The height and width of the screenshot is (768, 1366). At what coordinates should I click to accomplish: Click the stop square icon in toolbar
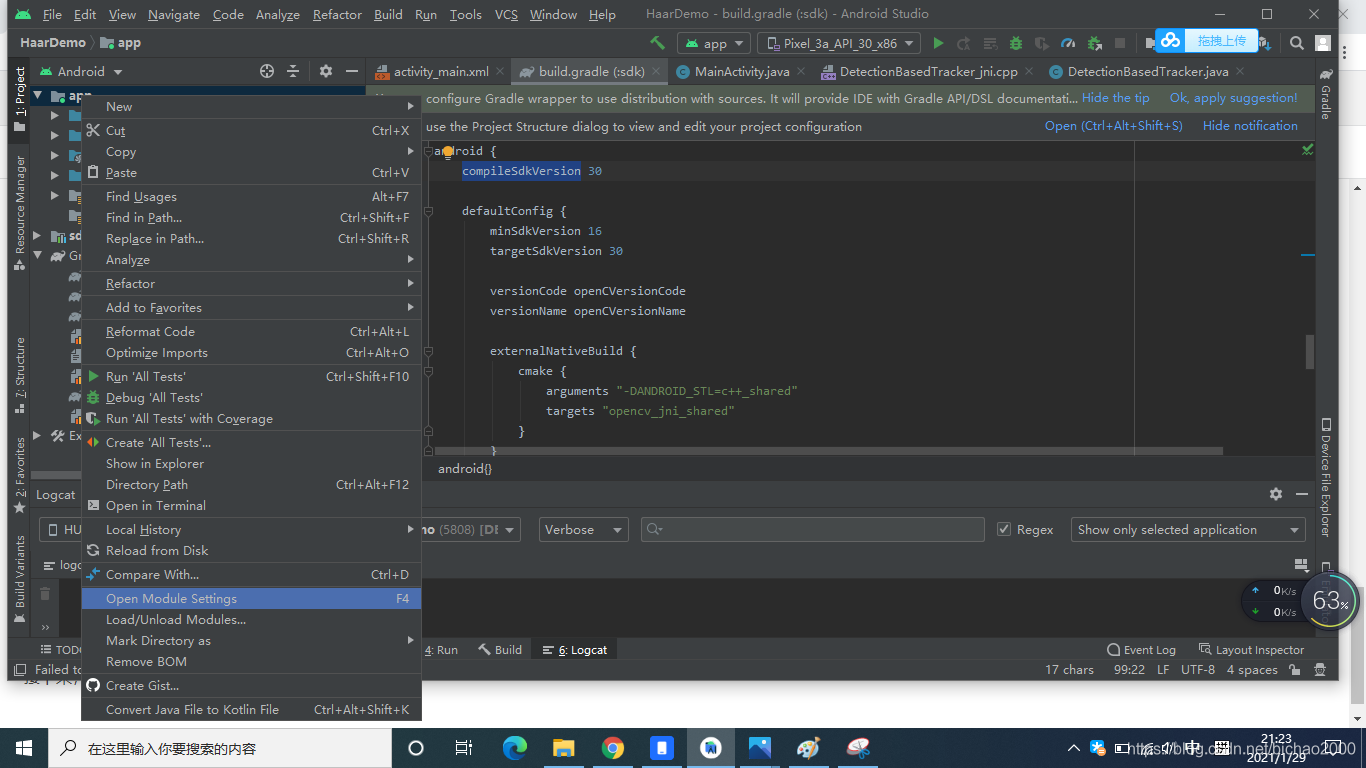coord(1120,43)
